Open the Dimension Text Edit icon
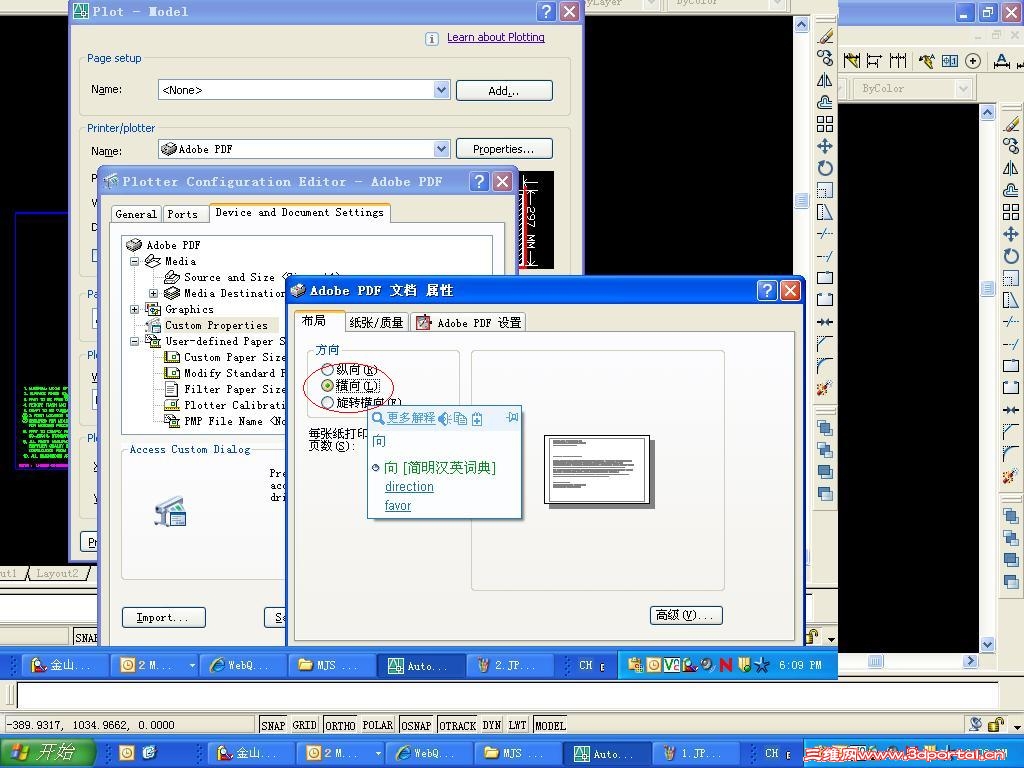This screenshot has height=768, width=1024. pos(1001,61)
